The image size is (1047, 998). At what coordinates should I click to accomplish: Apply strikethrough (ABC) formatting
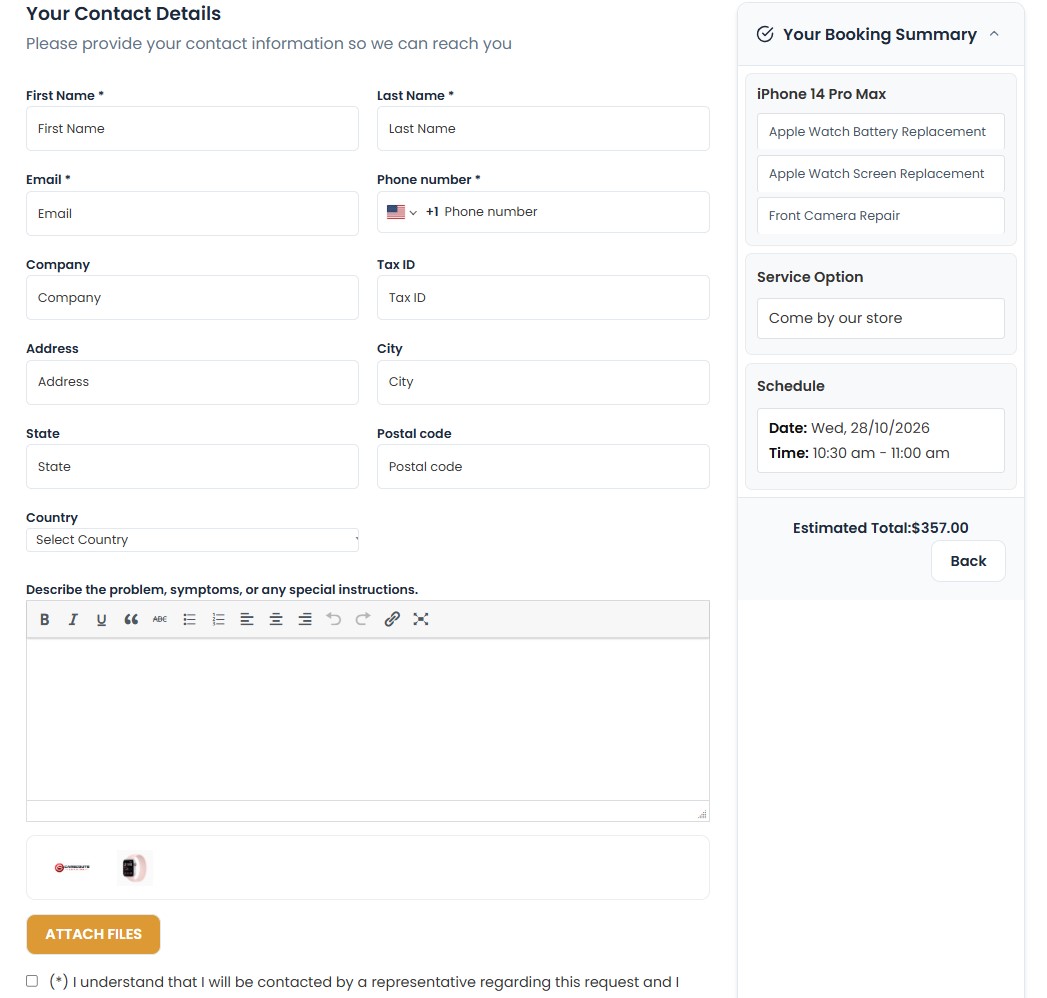(x=160, y=619)
